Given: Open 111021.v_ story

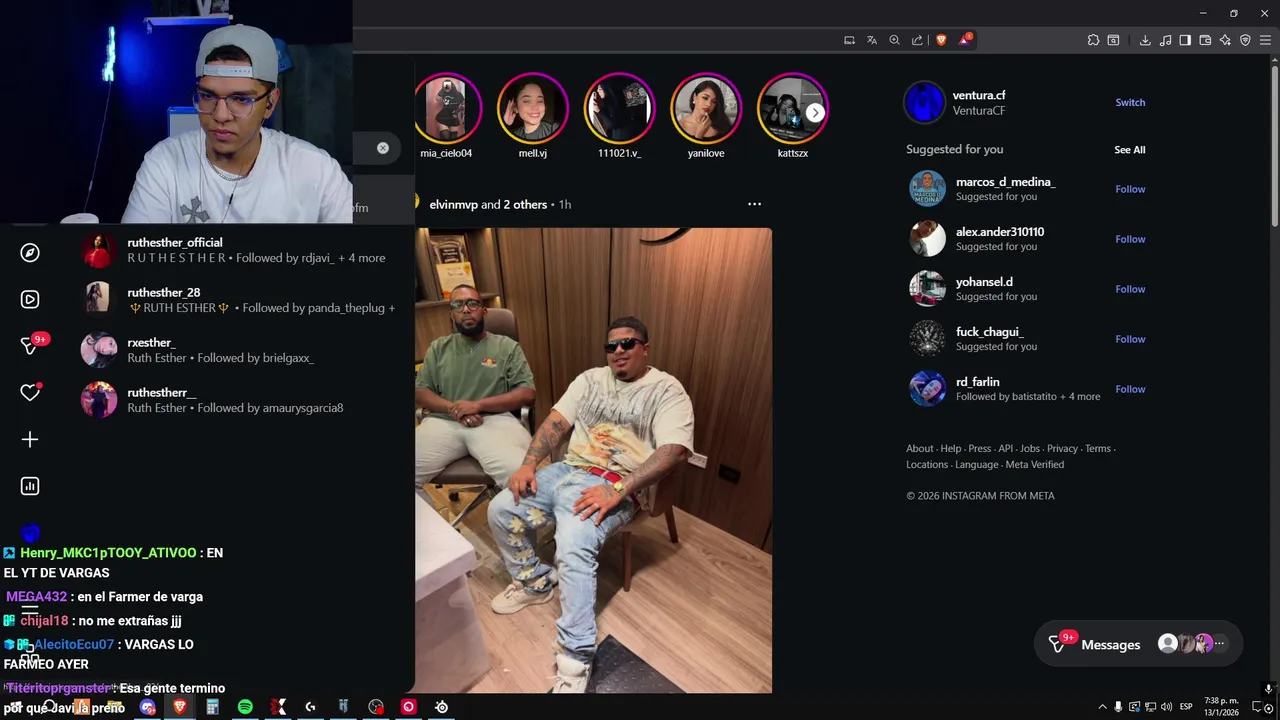Looking at the screenshot, I should (619, 108).
